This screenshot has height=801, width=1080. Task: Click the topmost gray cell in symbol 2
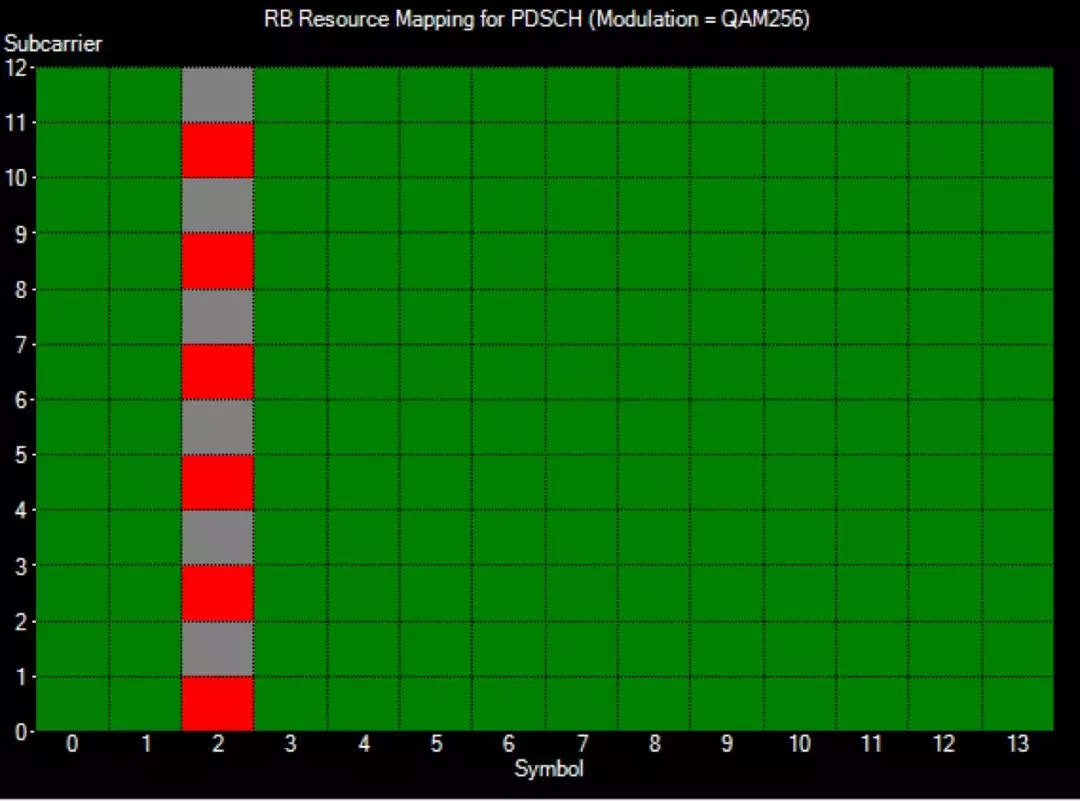point(218,95)
